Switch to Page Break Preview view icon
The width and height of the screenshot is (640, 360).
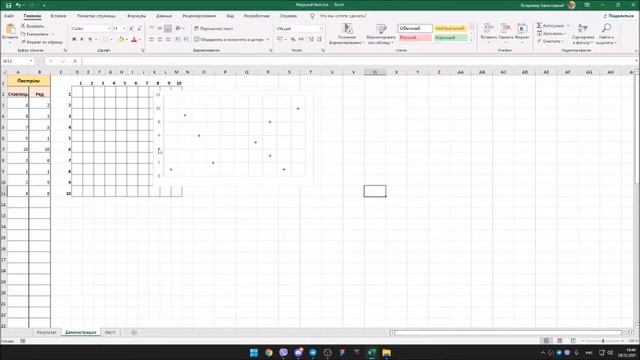tap(573, 340)
